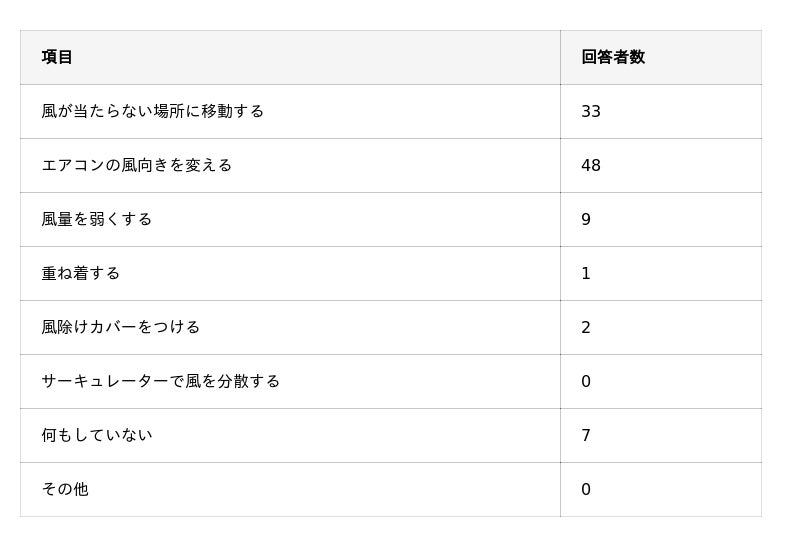Select the 重ね着する cell
This screenshot has width=800, height=547.
(80, 273)
